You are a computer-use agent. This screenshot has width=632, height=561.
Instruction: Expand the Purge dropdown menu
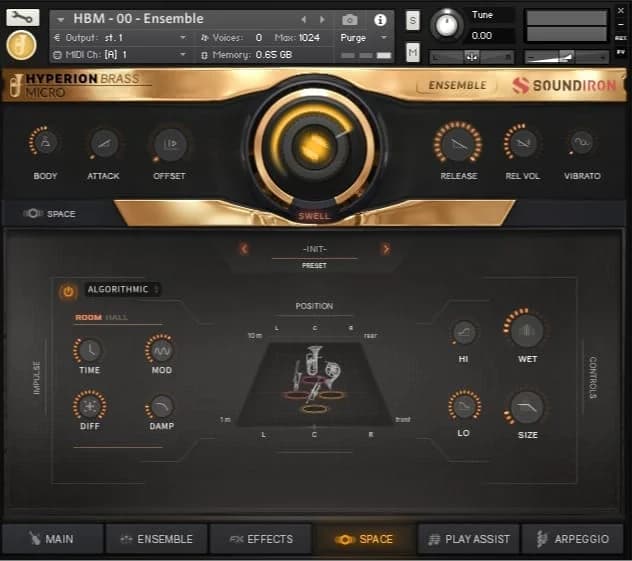(364, 37)
